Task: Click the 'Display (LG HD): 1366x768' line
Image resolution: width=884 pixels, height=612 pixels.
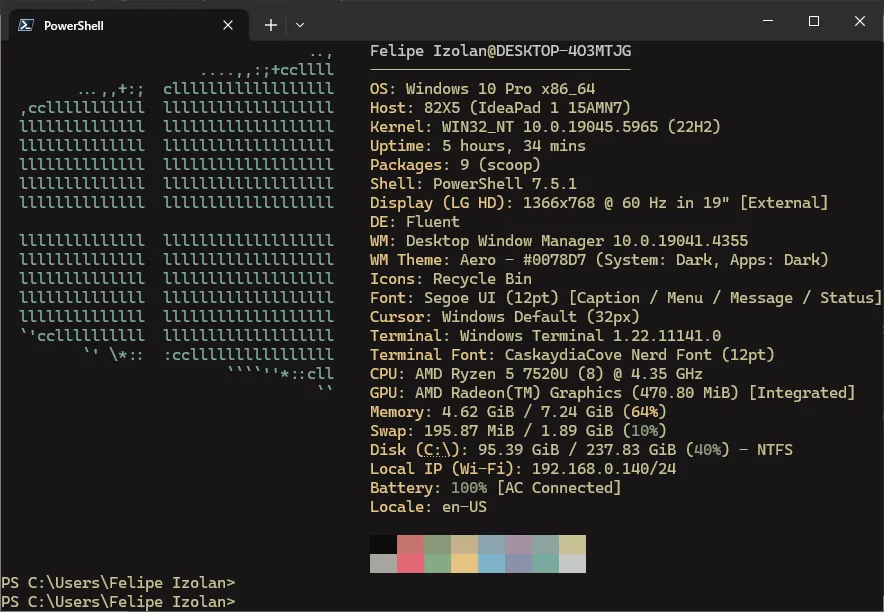Action: (x=599, y=203)
